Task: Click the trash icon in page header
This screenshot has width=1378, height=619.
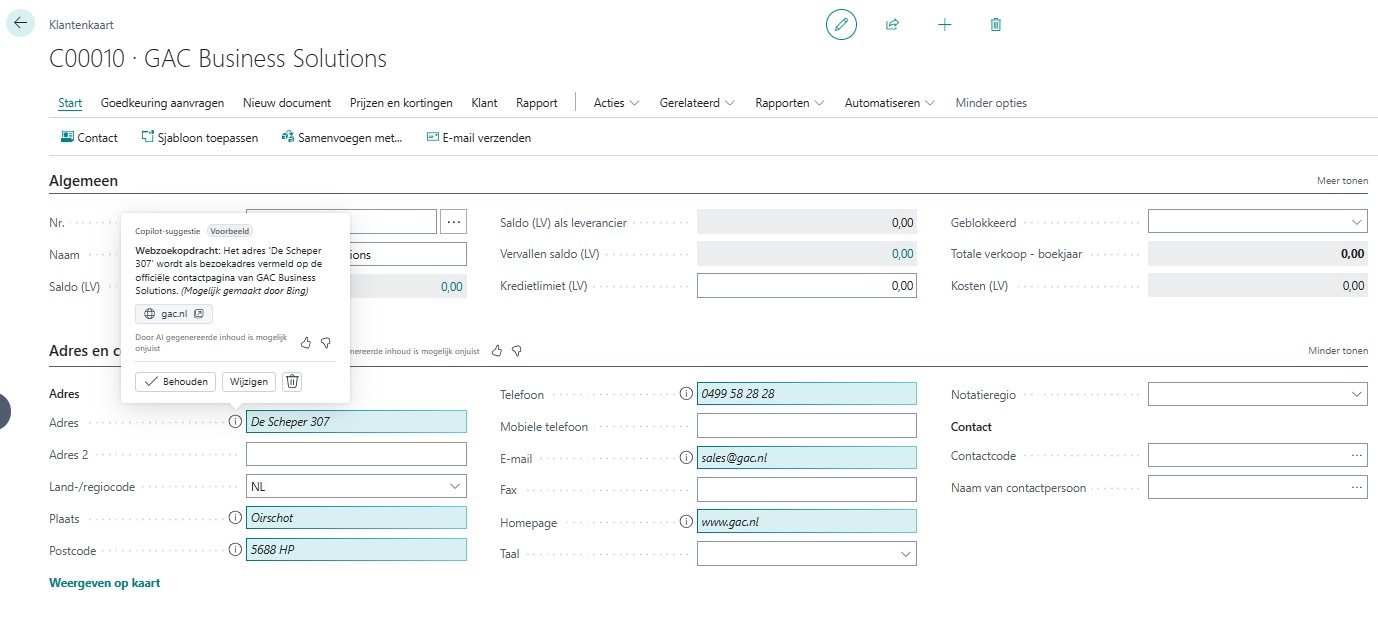Action: (995, 24)
